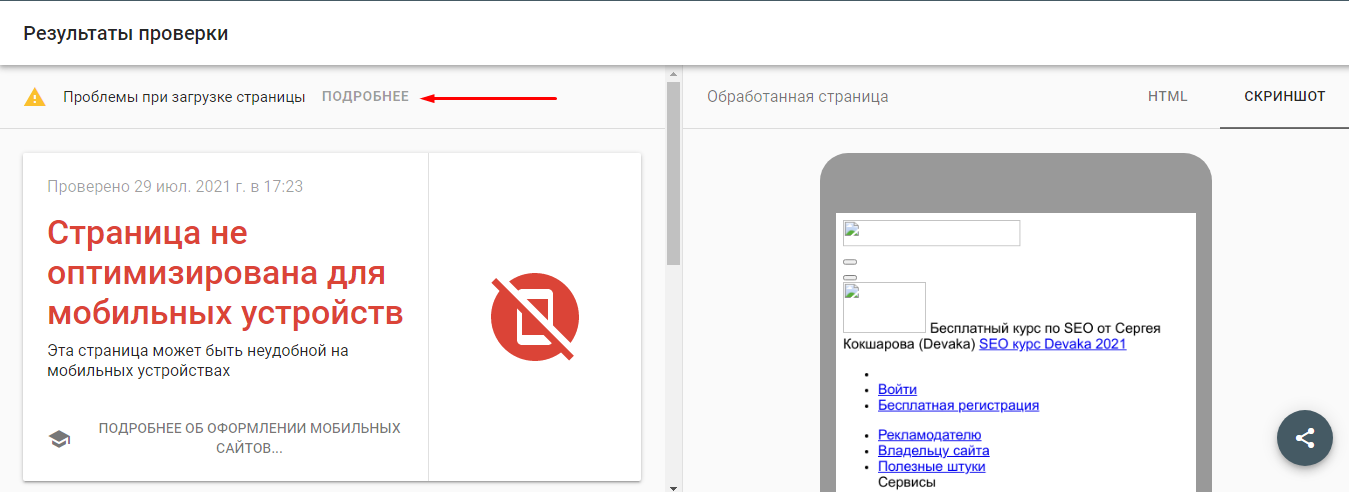
Task: Click the yellow warning triangle icon
Action: pyautogui.click(x=35, y=97)
